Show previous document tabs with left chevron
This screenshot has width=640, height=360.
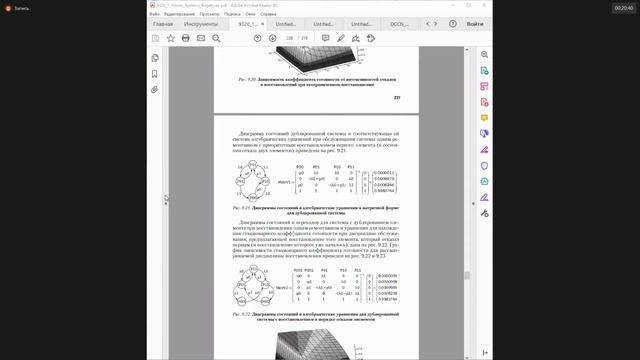[428, 24]
